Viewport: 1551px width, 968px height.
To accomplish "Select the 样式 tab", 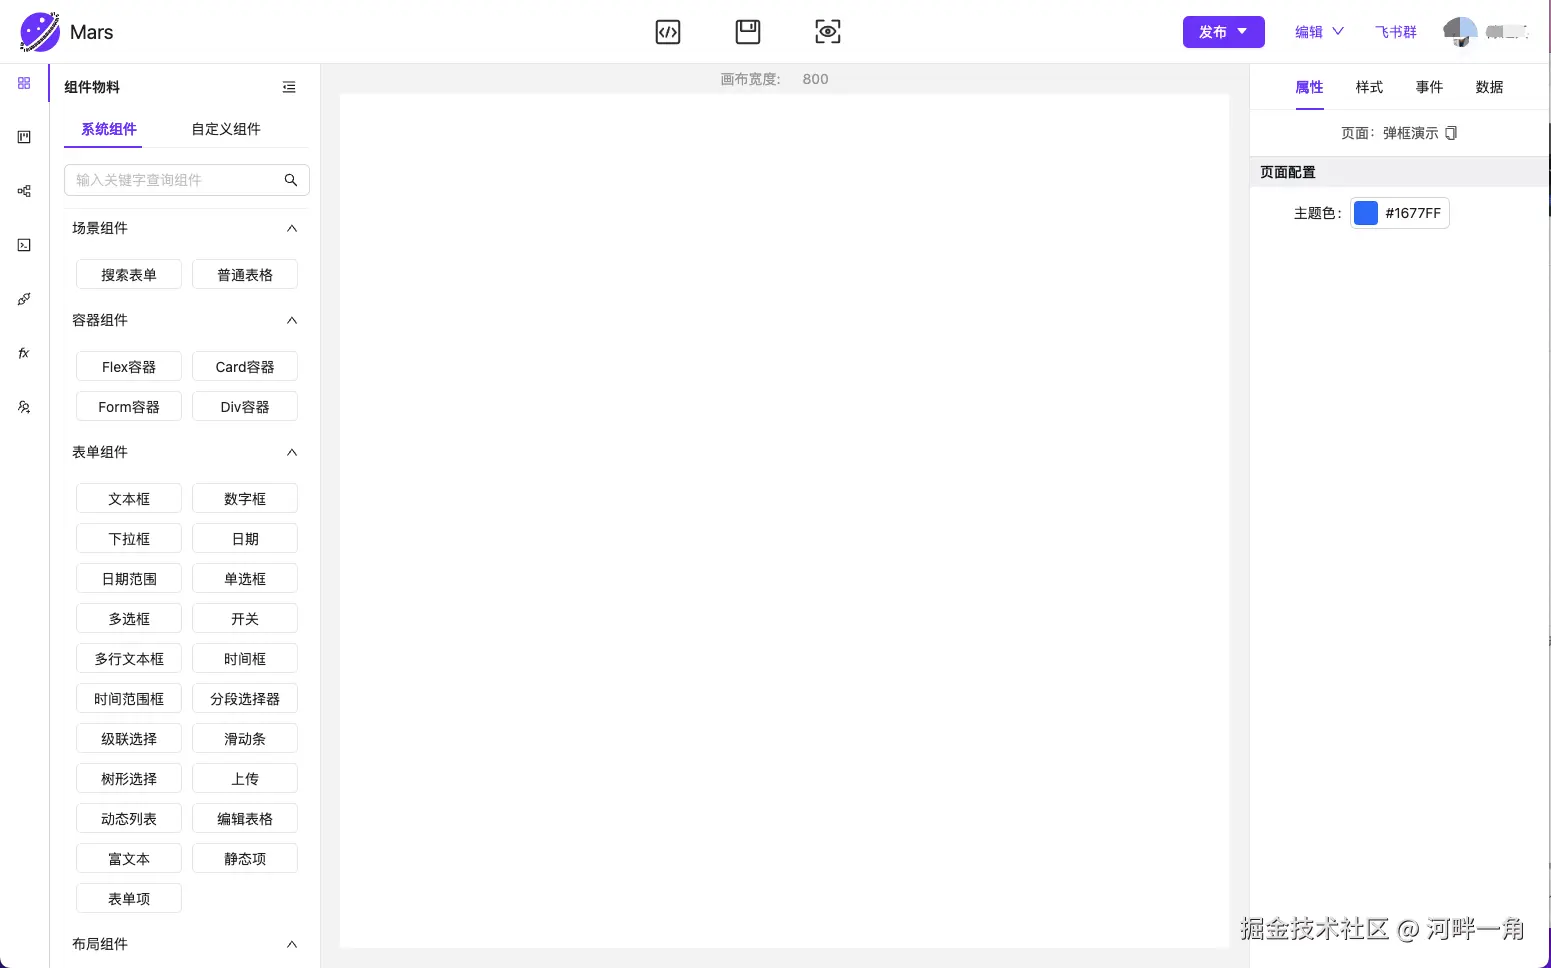I will point(1369,87).
